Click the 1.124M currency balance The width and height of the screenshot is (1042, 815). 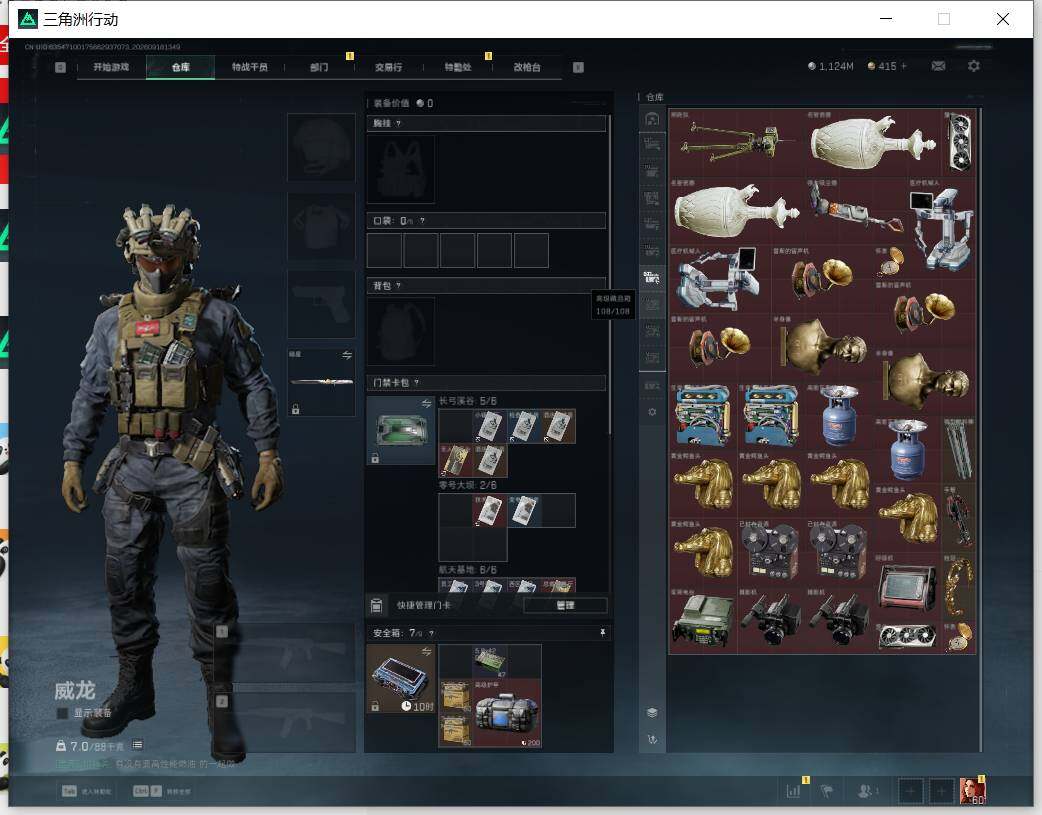pyautogui.click(x=831, y=66)
